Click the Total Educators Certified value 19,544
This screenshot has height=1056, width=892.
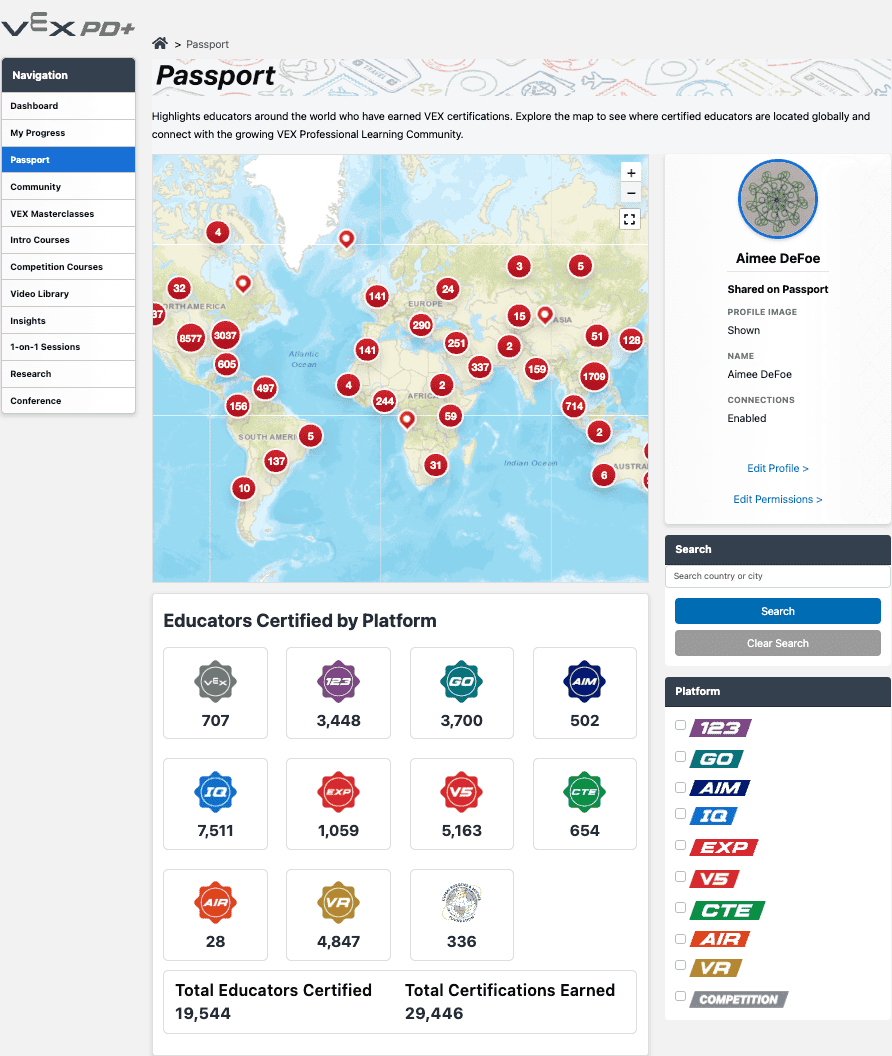point(203,1013)
